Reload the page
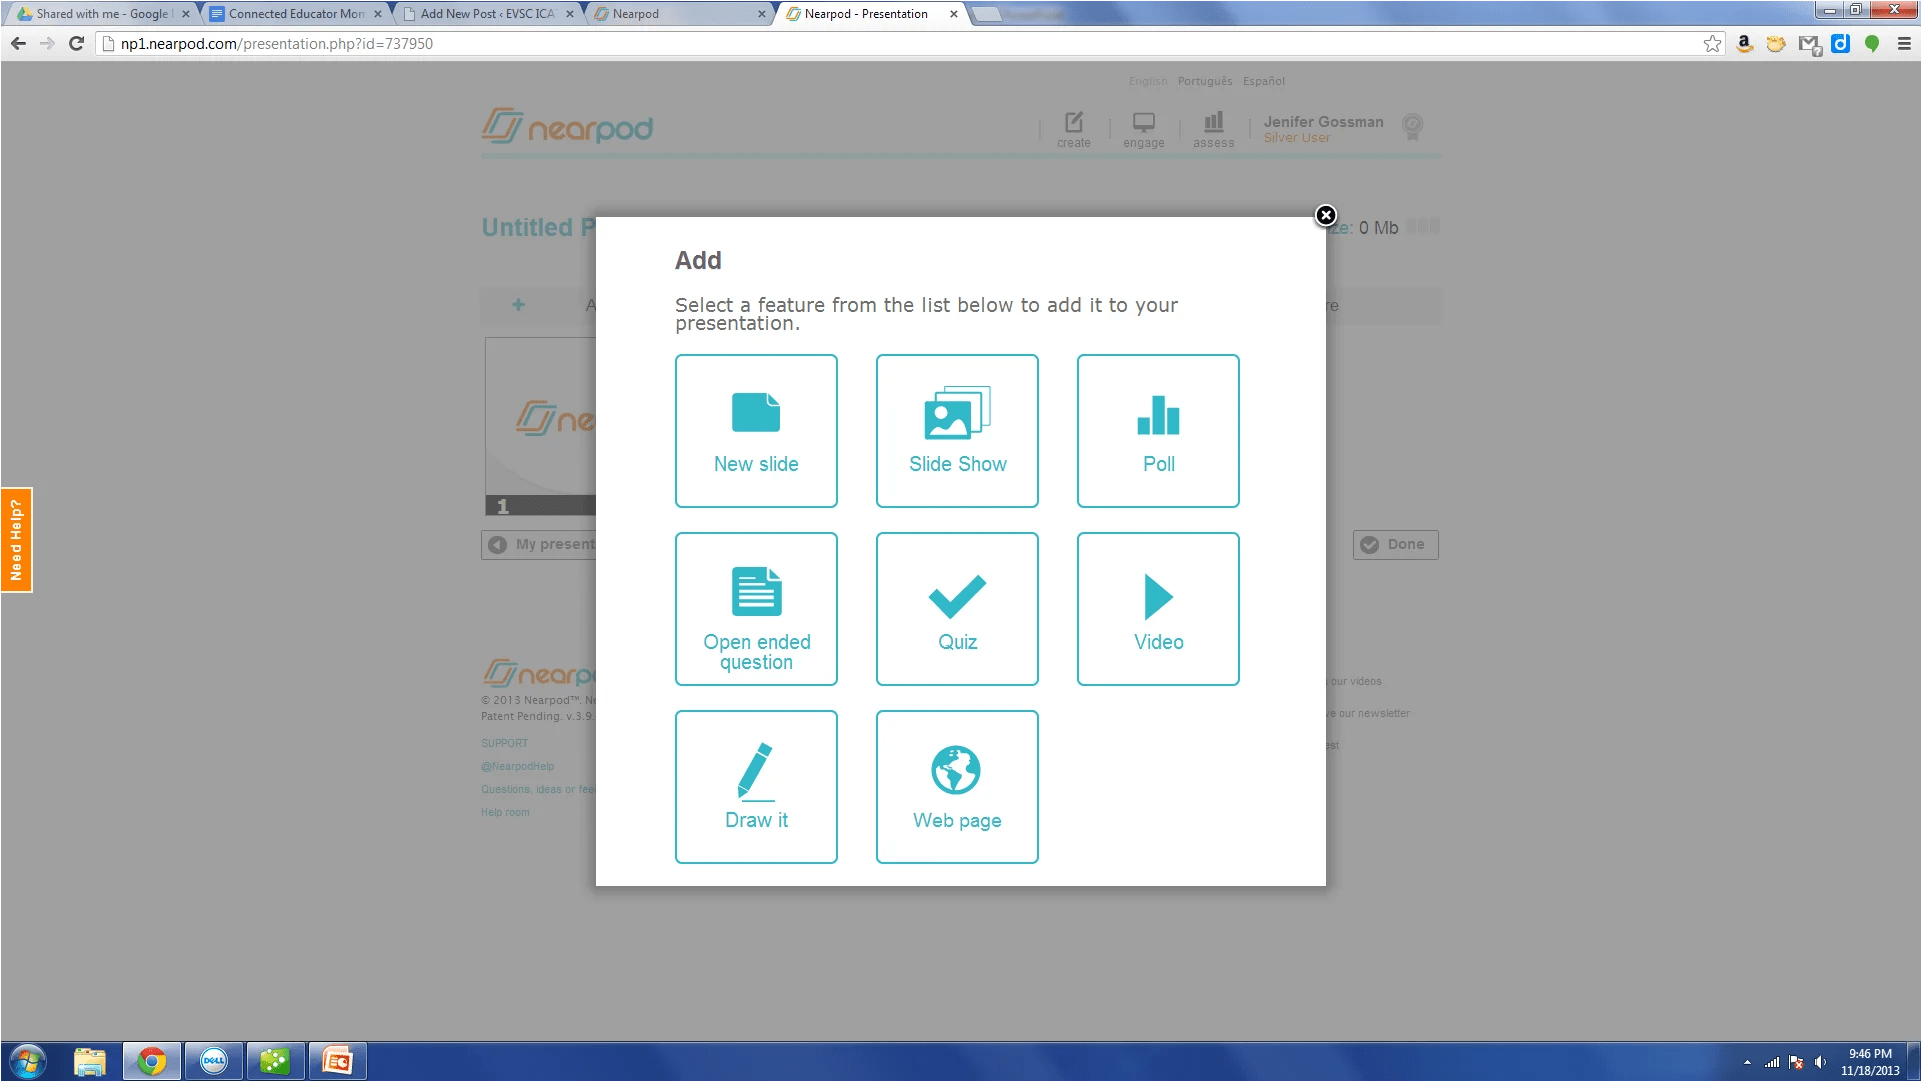 pos(76,43)
